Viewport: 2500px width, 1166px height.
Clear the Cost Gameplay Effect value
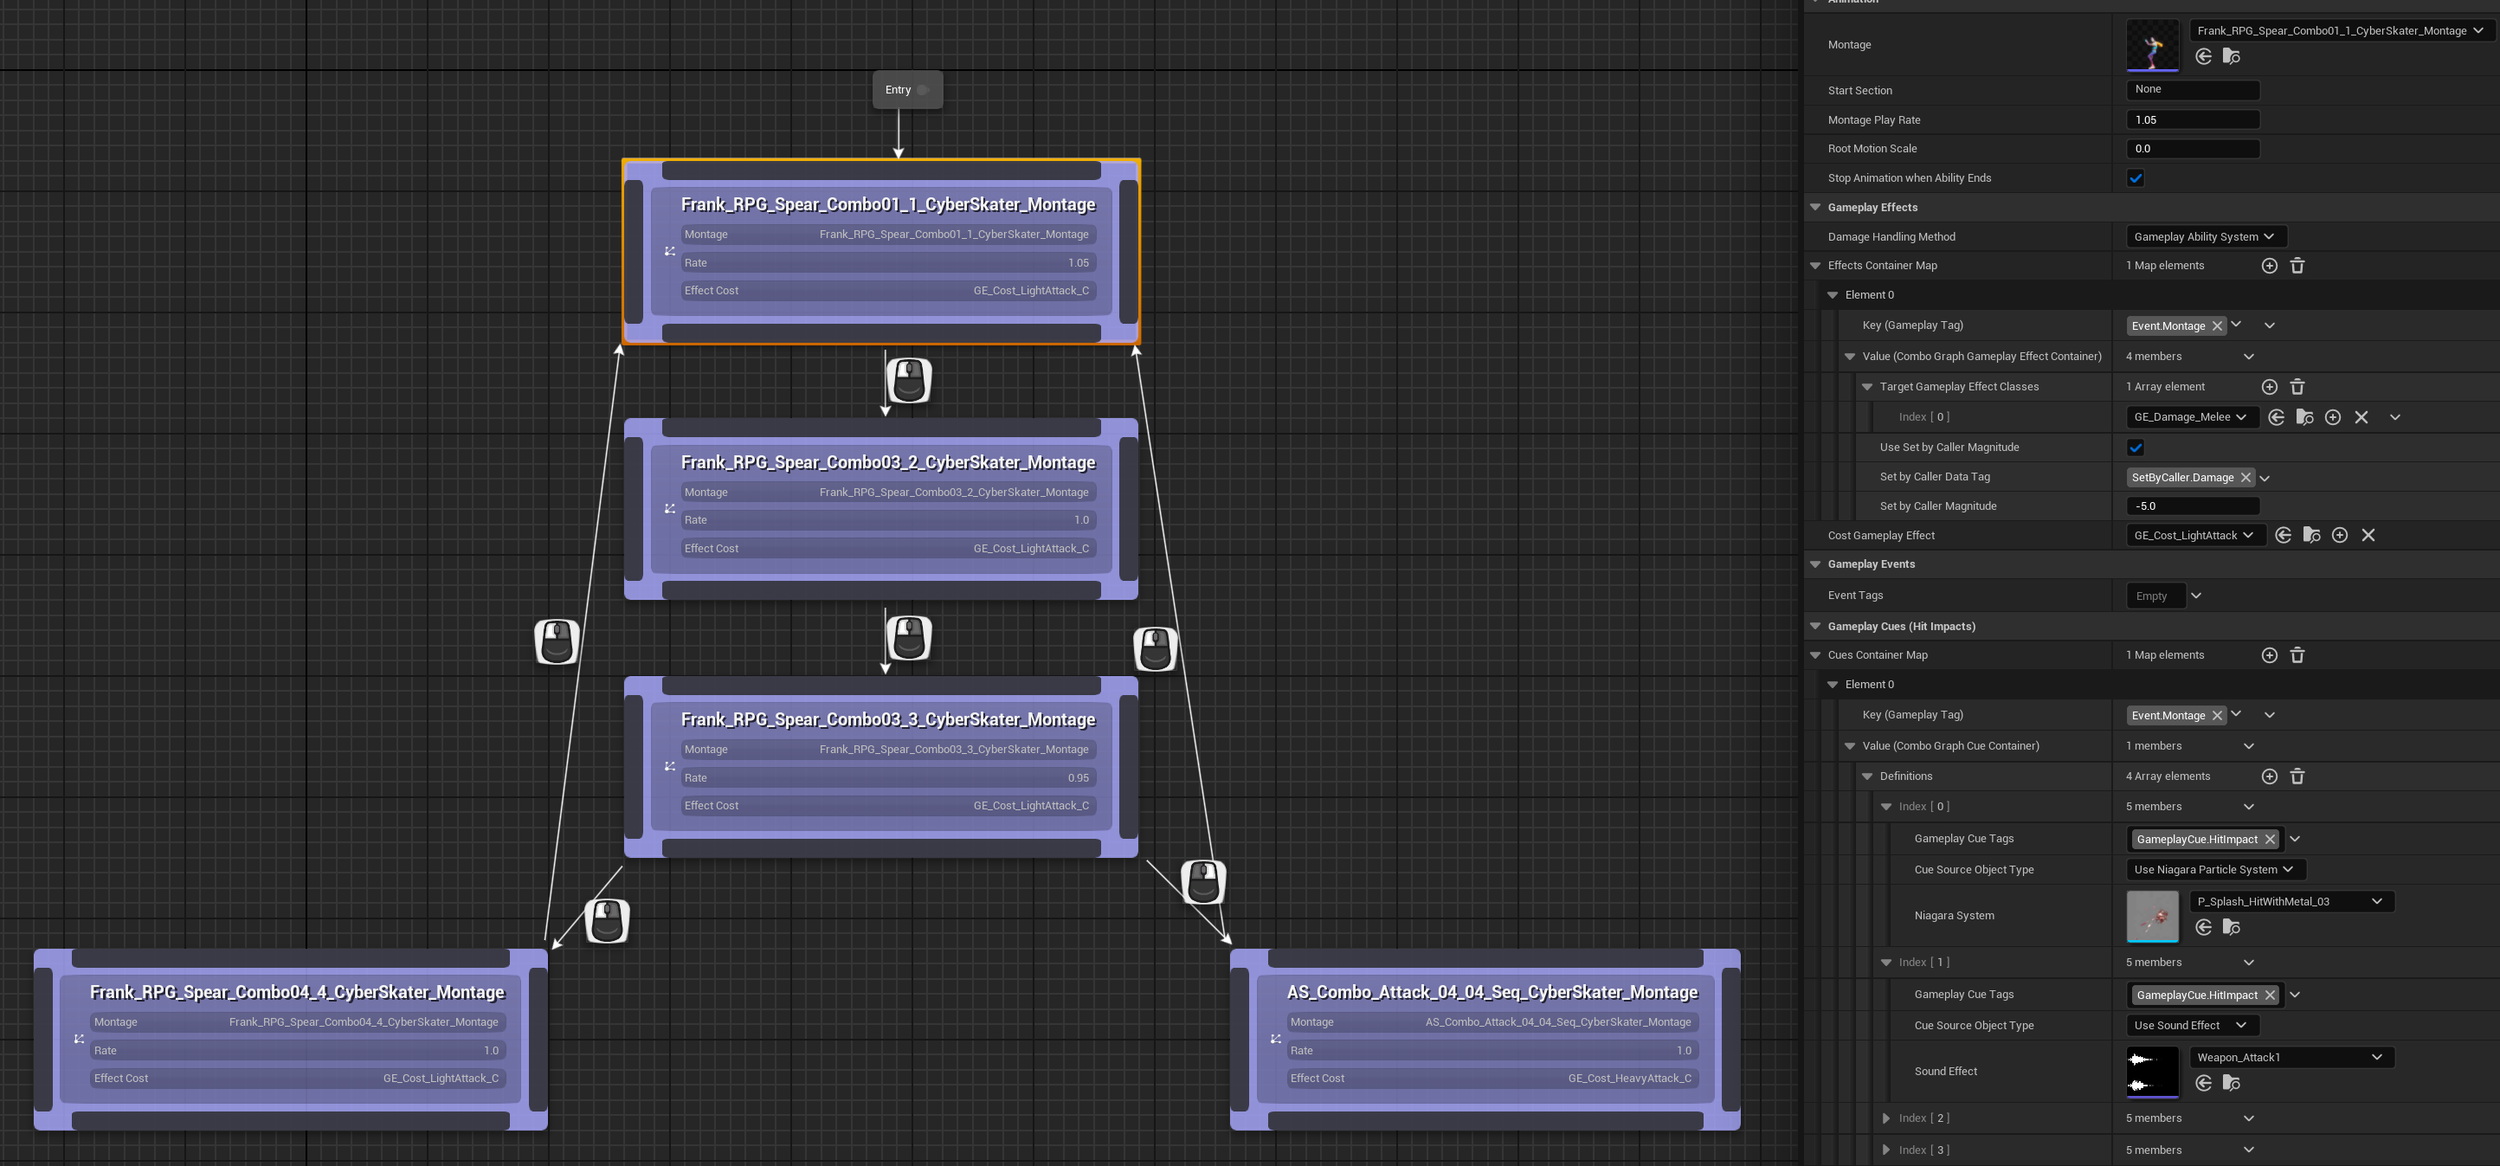[2367, 536]
